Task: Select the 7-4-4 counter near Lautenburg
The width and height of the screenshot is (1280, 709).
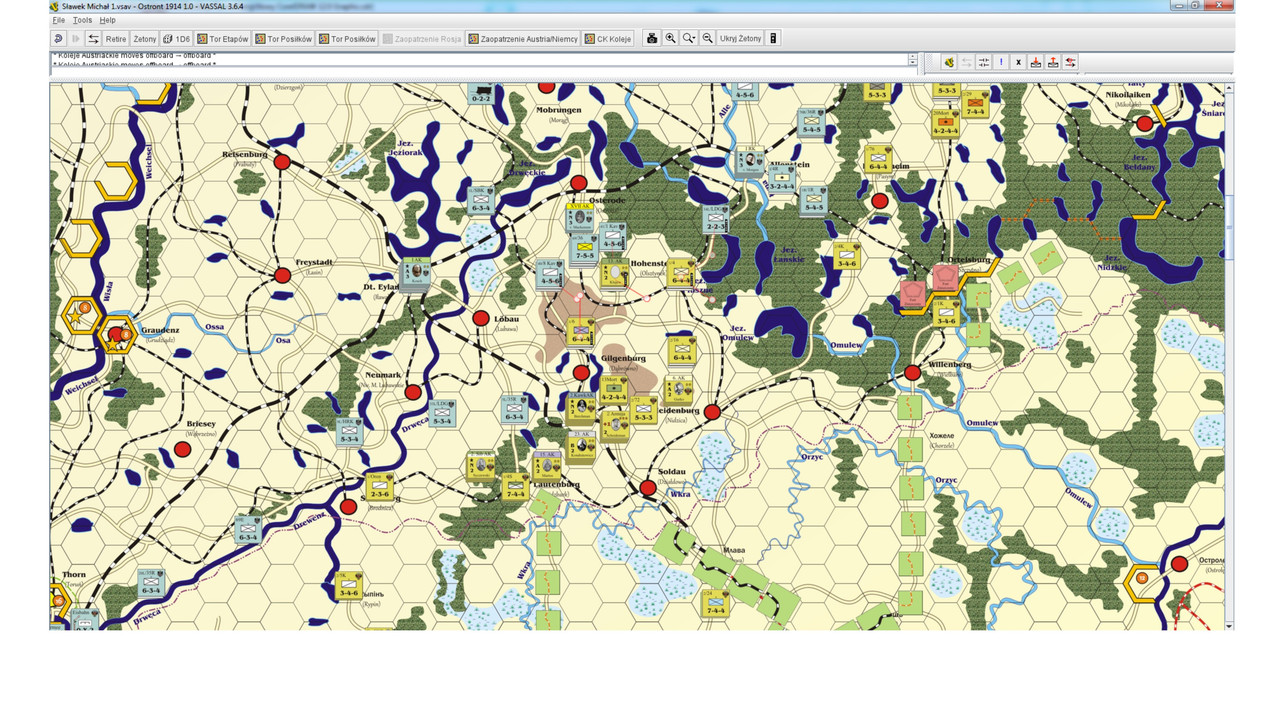Action: [514, 485]
